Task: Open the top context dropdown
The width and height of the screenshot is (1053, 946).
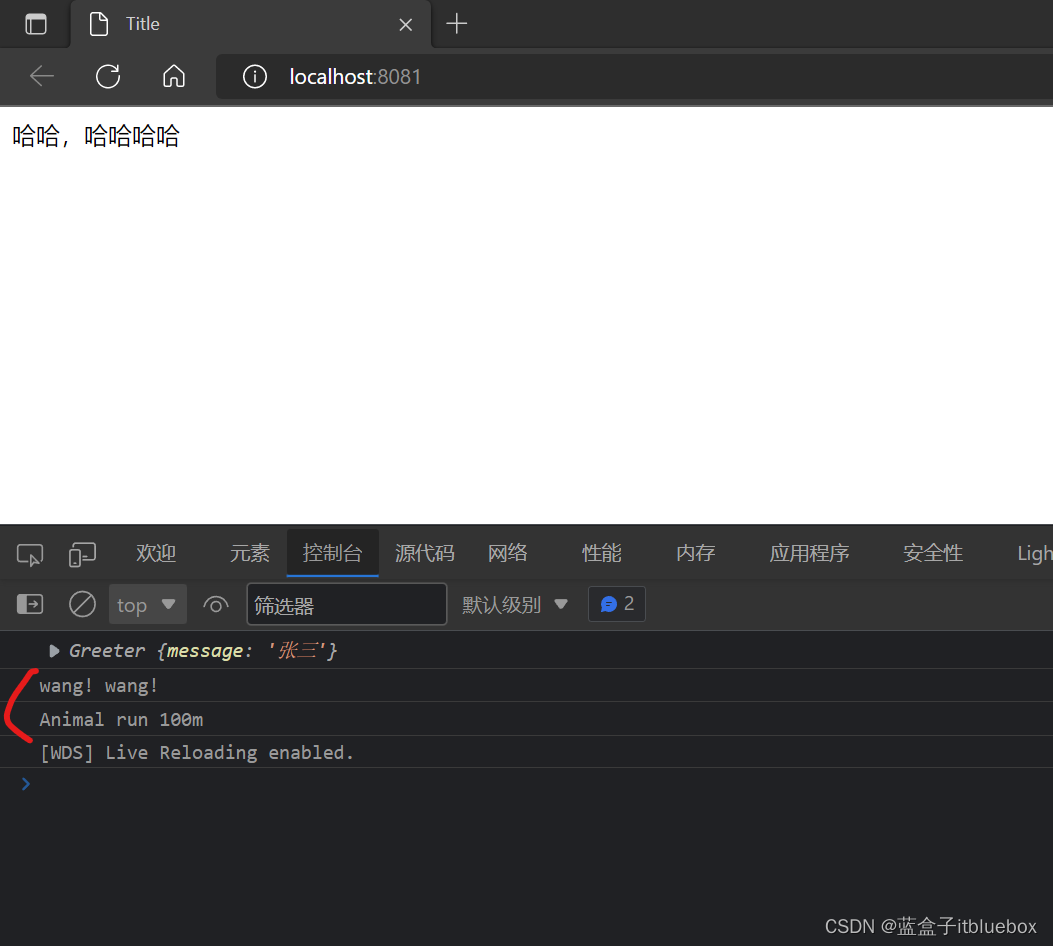Action: click(148, 605)
